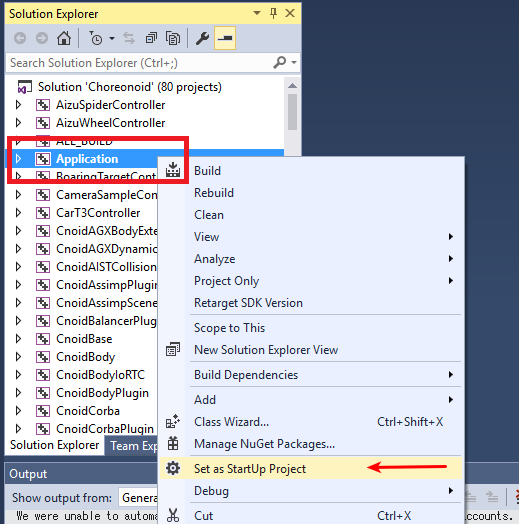Click the Build icon in context menu

point(173,170)
